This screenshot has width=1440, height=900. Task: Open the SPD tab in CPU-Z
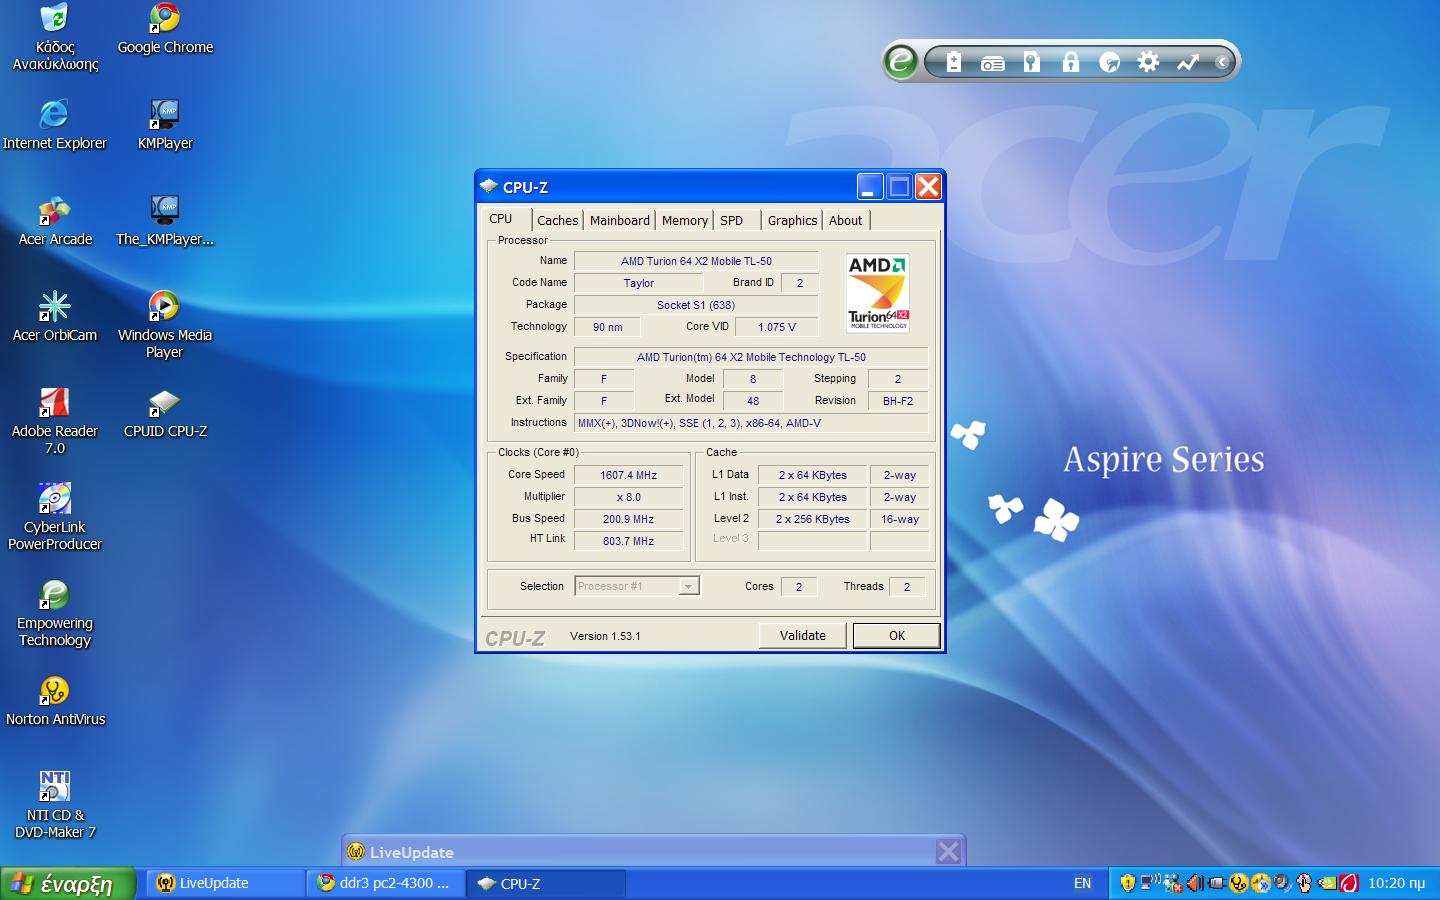coord(732,220)
